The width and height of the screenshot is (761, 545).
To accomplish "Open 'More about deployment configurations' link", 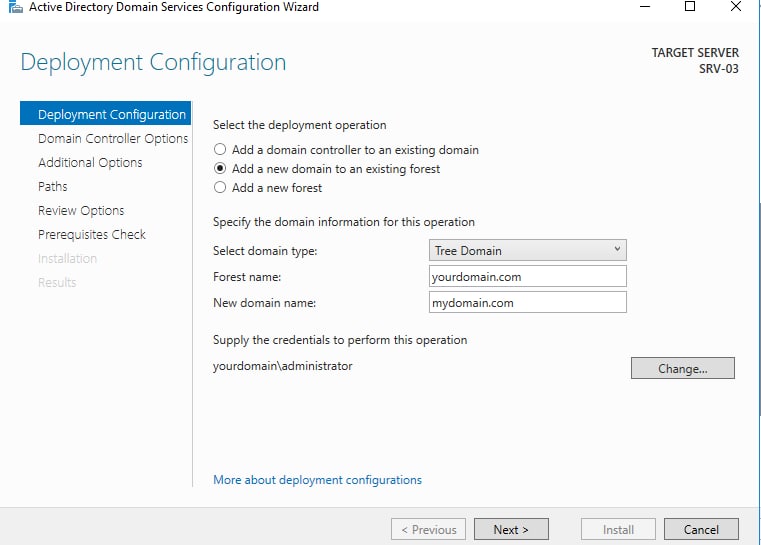I will tap(317, 480).
